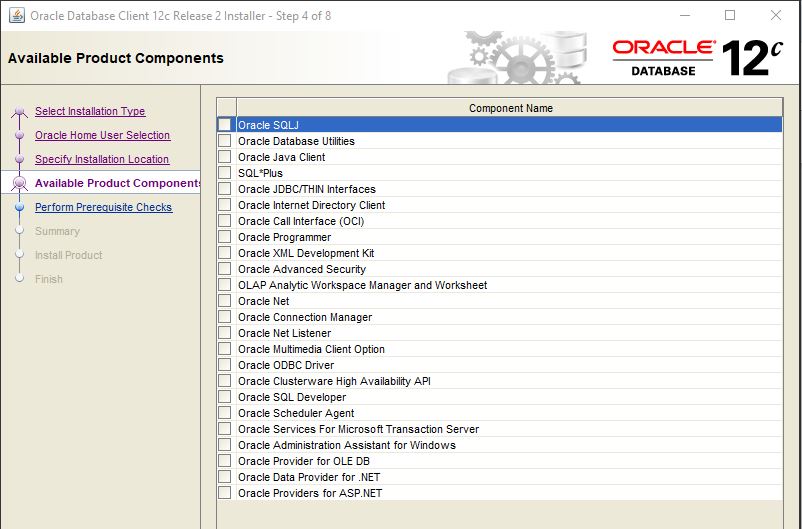Check the Oracle Java Client box
Viewport: 802px width, 529px height.
tap(225, 157)
